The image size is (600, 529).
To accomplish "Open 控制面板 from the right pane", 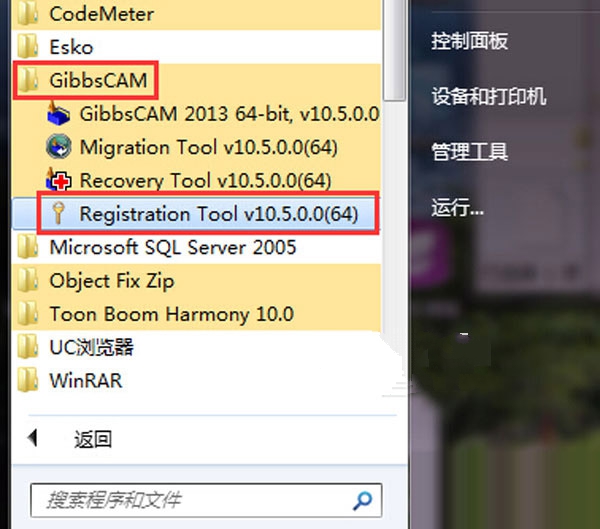I will coord(470,41).
